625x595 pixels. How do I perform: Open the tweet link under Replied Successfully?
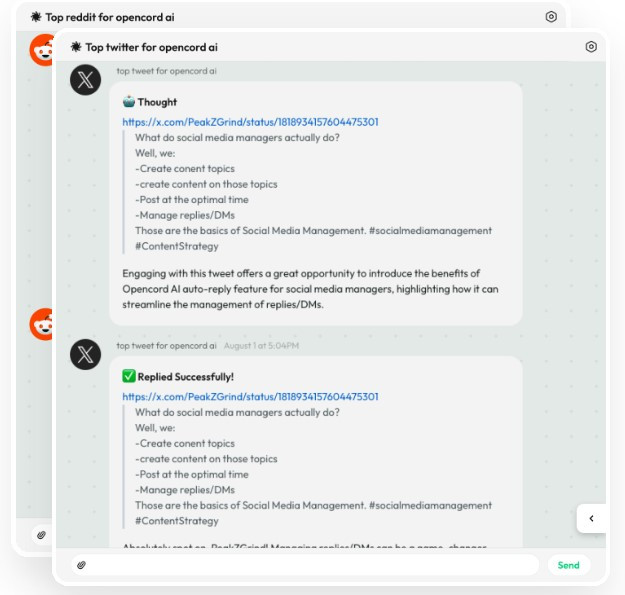tap(250, 396)
